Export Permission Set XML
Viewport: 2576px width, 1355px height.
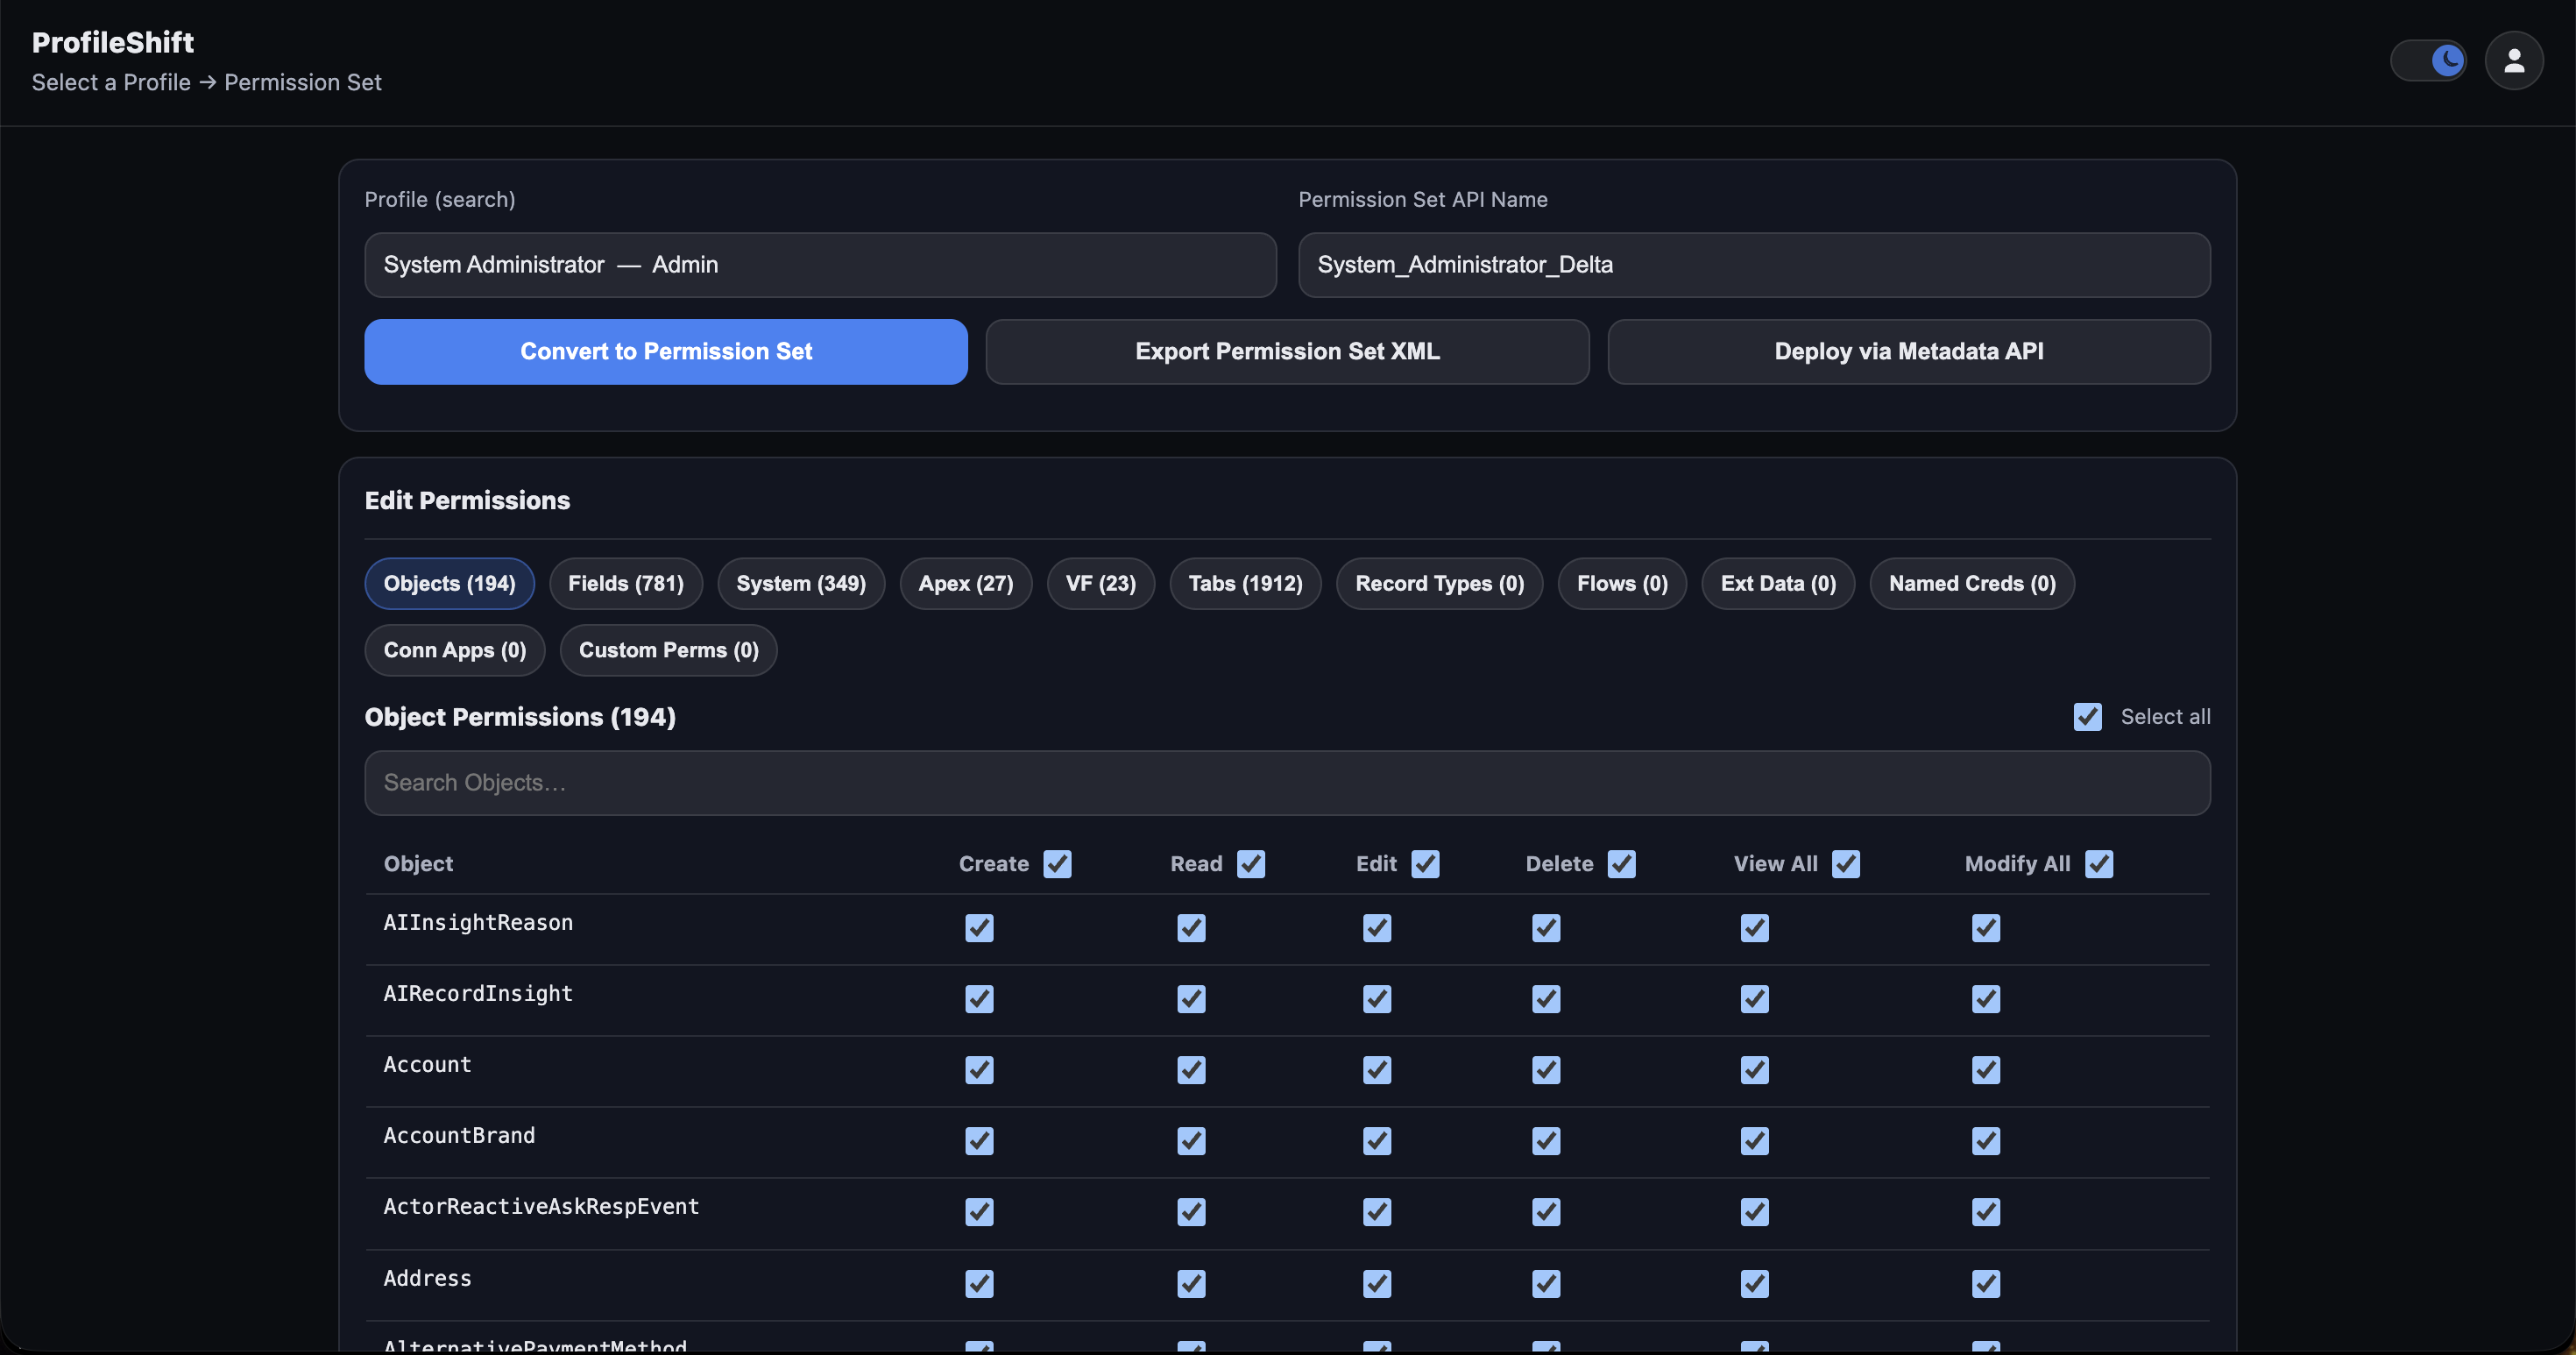pos(1287,352)
